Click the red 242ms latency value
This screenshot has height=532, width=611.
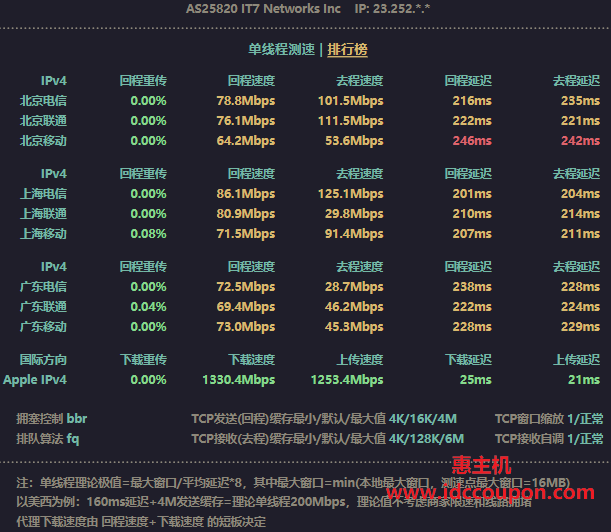[x=580, y=141]
